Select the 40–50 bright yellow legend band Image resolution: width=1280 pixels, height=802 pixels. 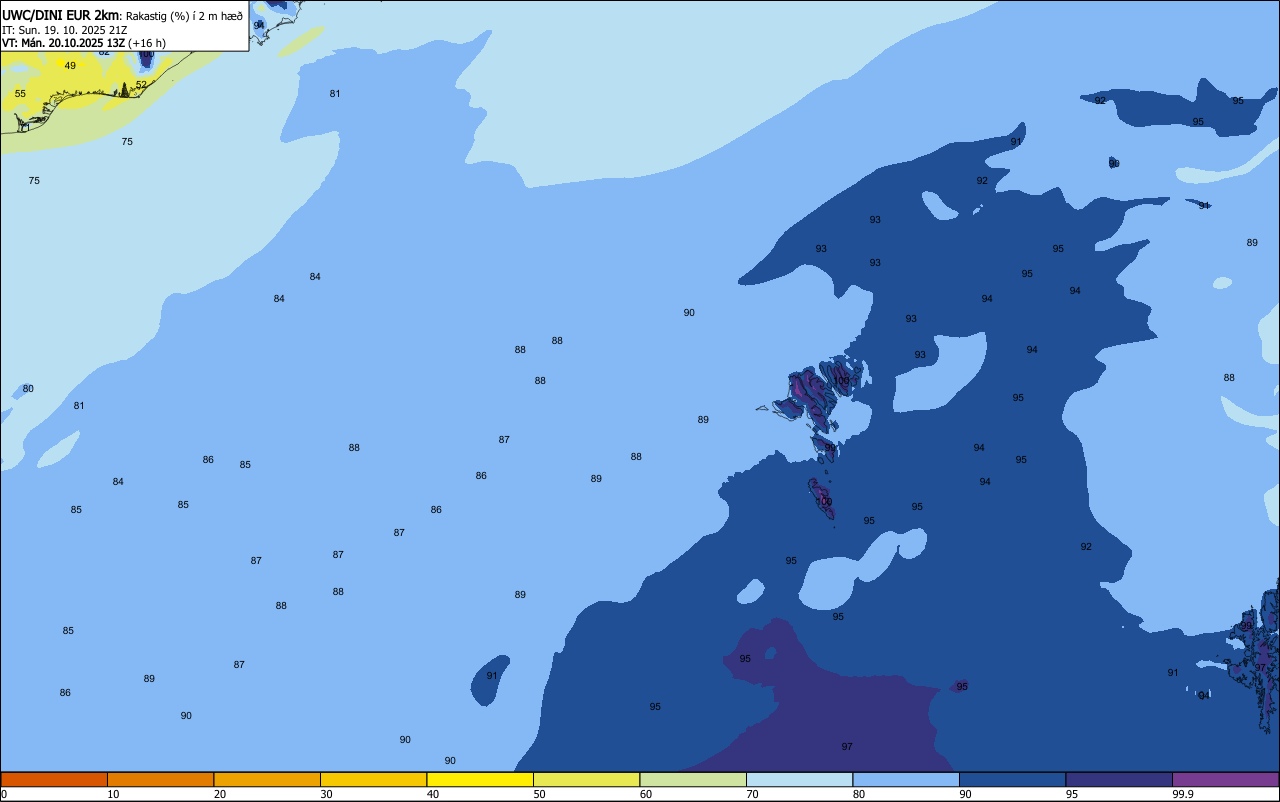[480, 779]
